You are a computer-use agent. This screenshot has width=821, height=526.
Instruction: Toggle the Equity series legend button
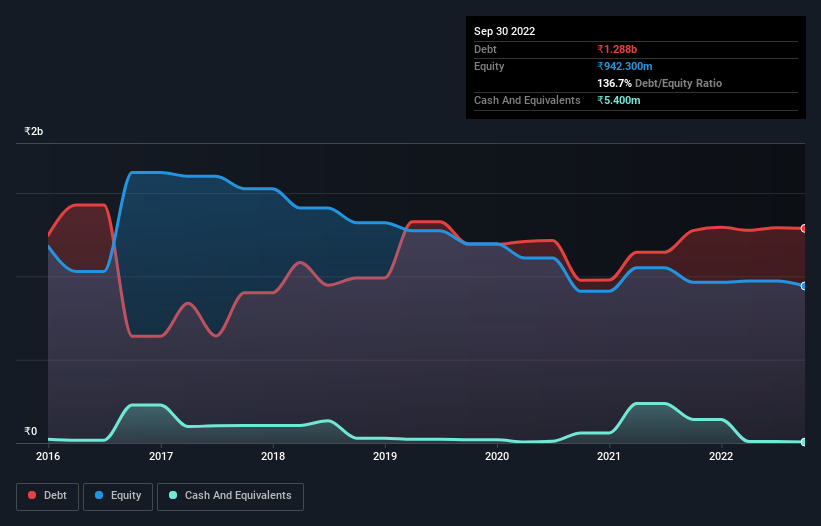118,496
